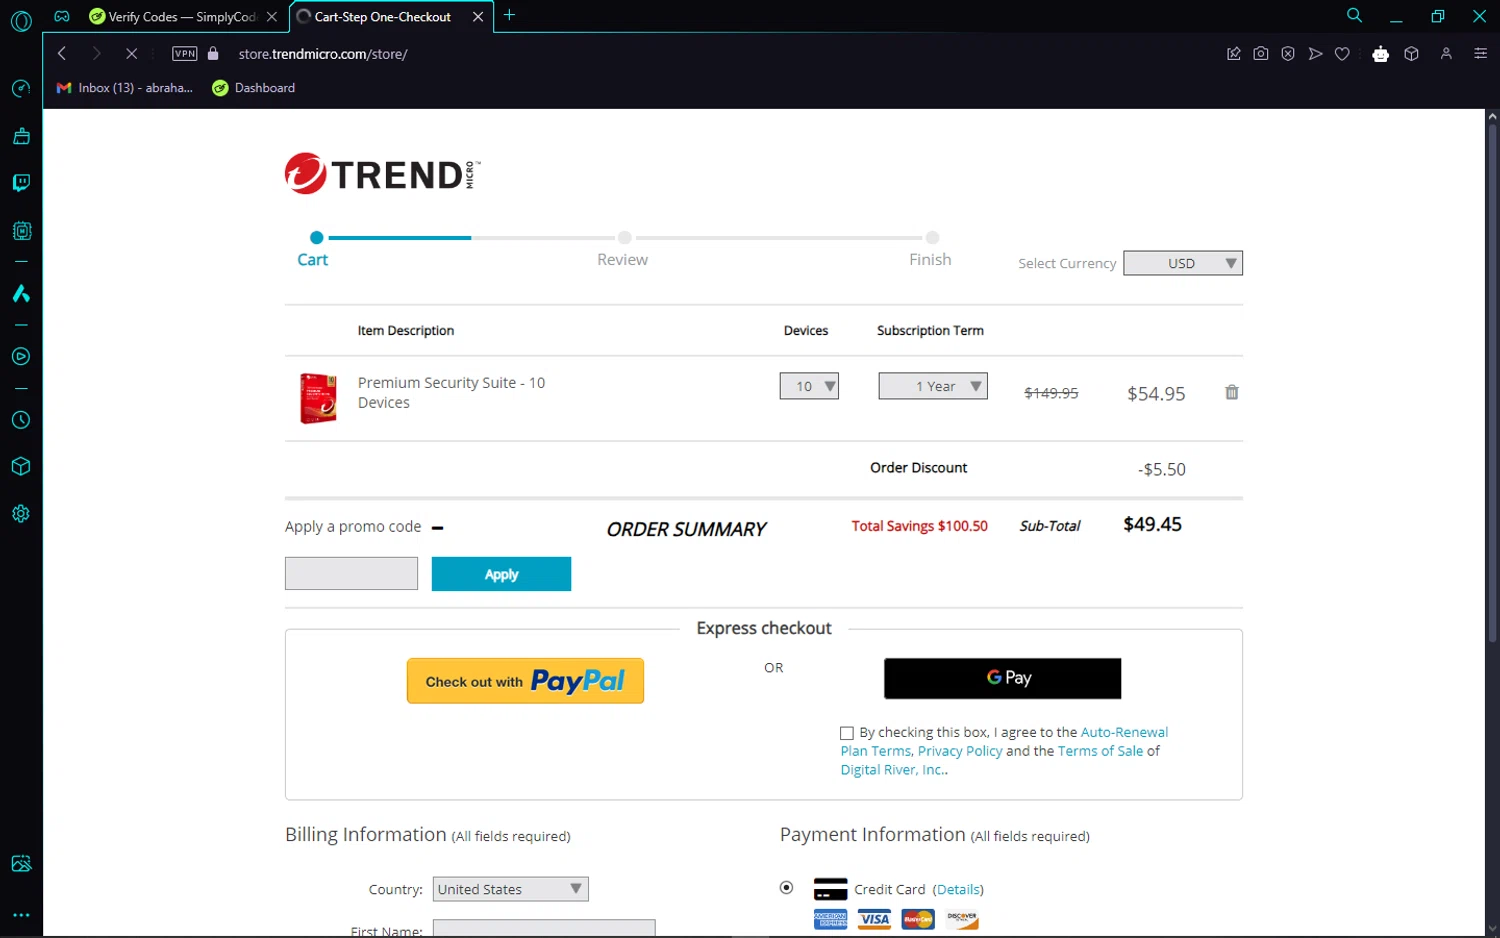Open GX Cleaner broom icon

21,136
